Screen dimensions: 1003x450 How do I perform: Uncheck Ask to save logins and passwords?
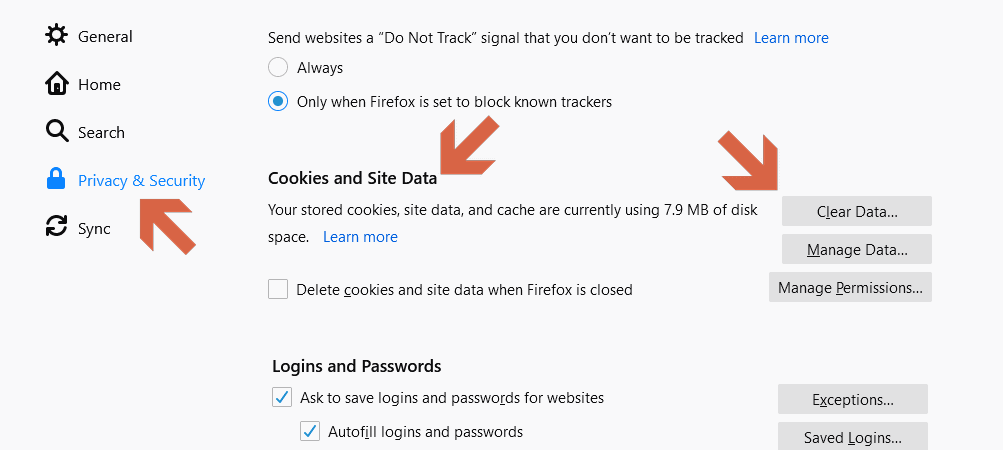tap(282, 398)
